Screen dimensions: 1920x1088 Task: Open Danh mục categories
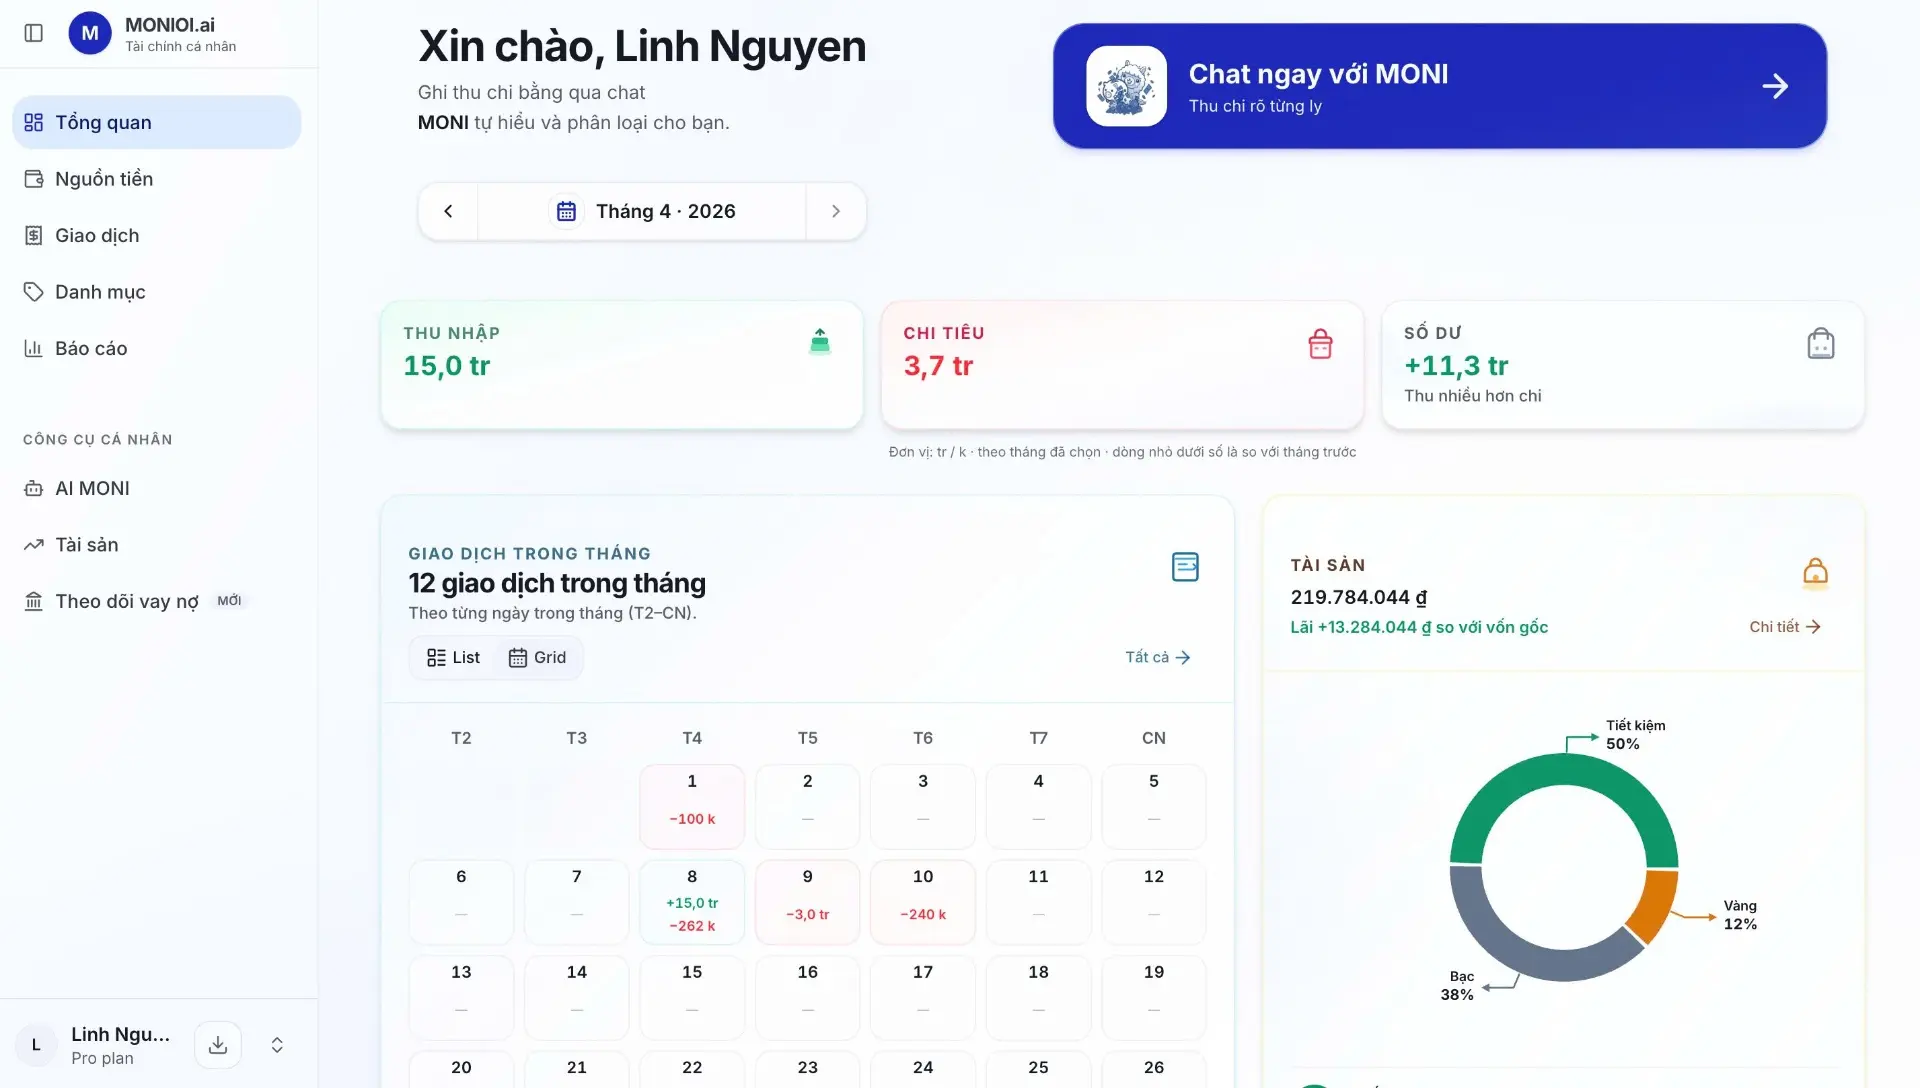click(x=157, y=292)
